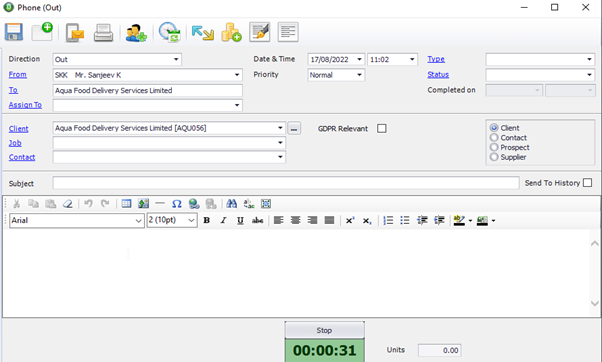The width and height of the screenshot is (602, 362).
Task: Click the Save floppy disk icon
Action: [x=13, y=32]
